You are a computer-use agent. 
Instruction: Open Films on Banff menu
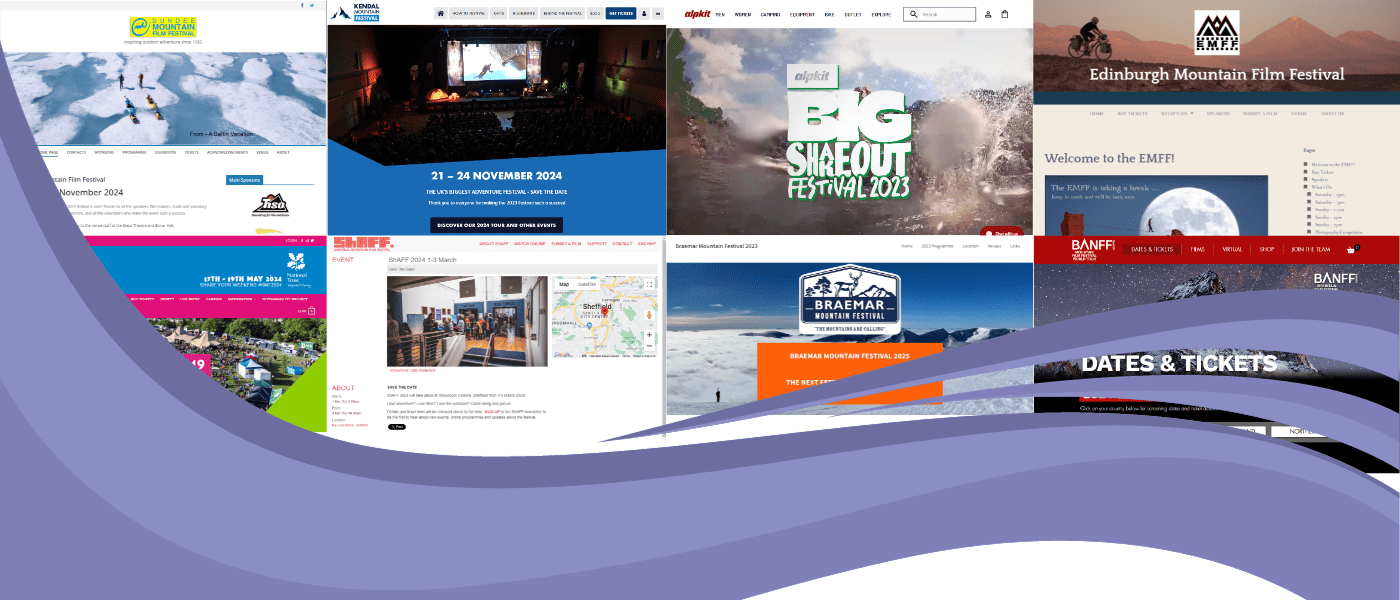(1197, 249)
